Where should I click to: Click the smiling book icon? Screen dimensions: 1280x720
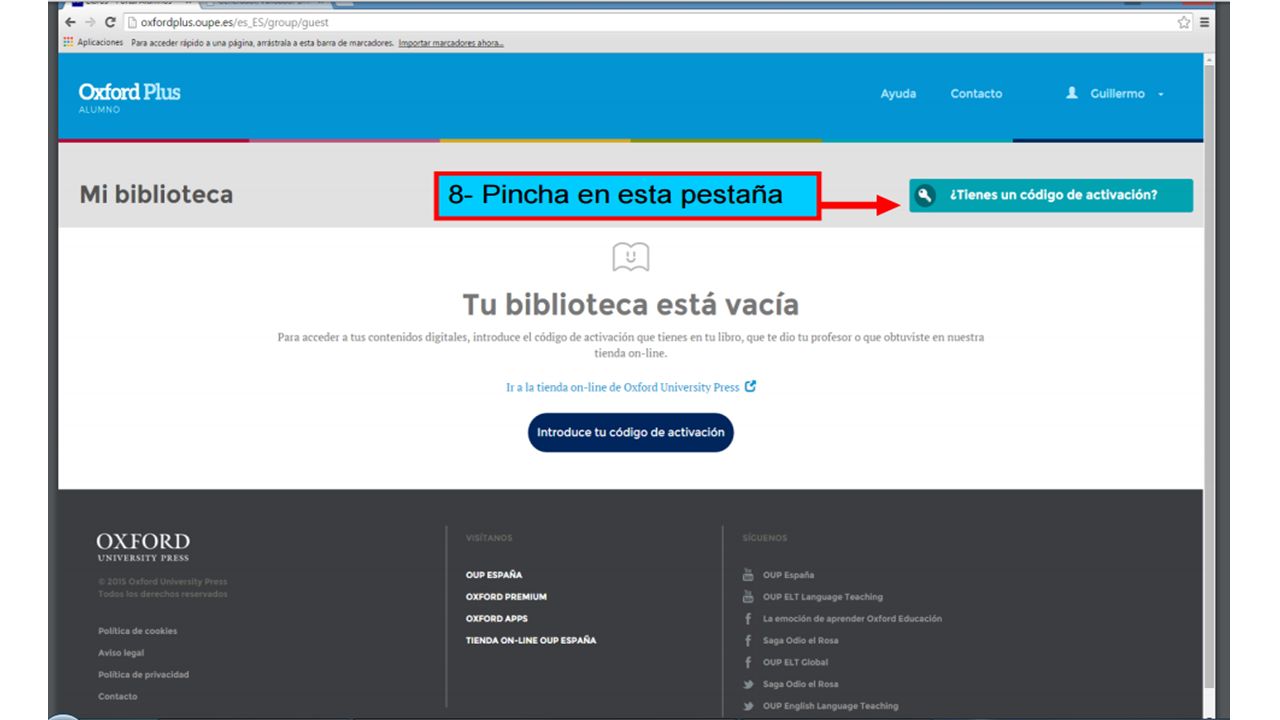[630, 256]
